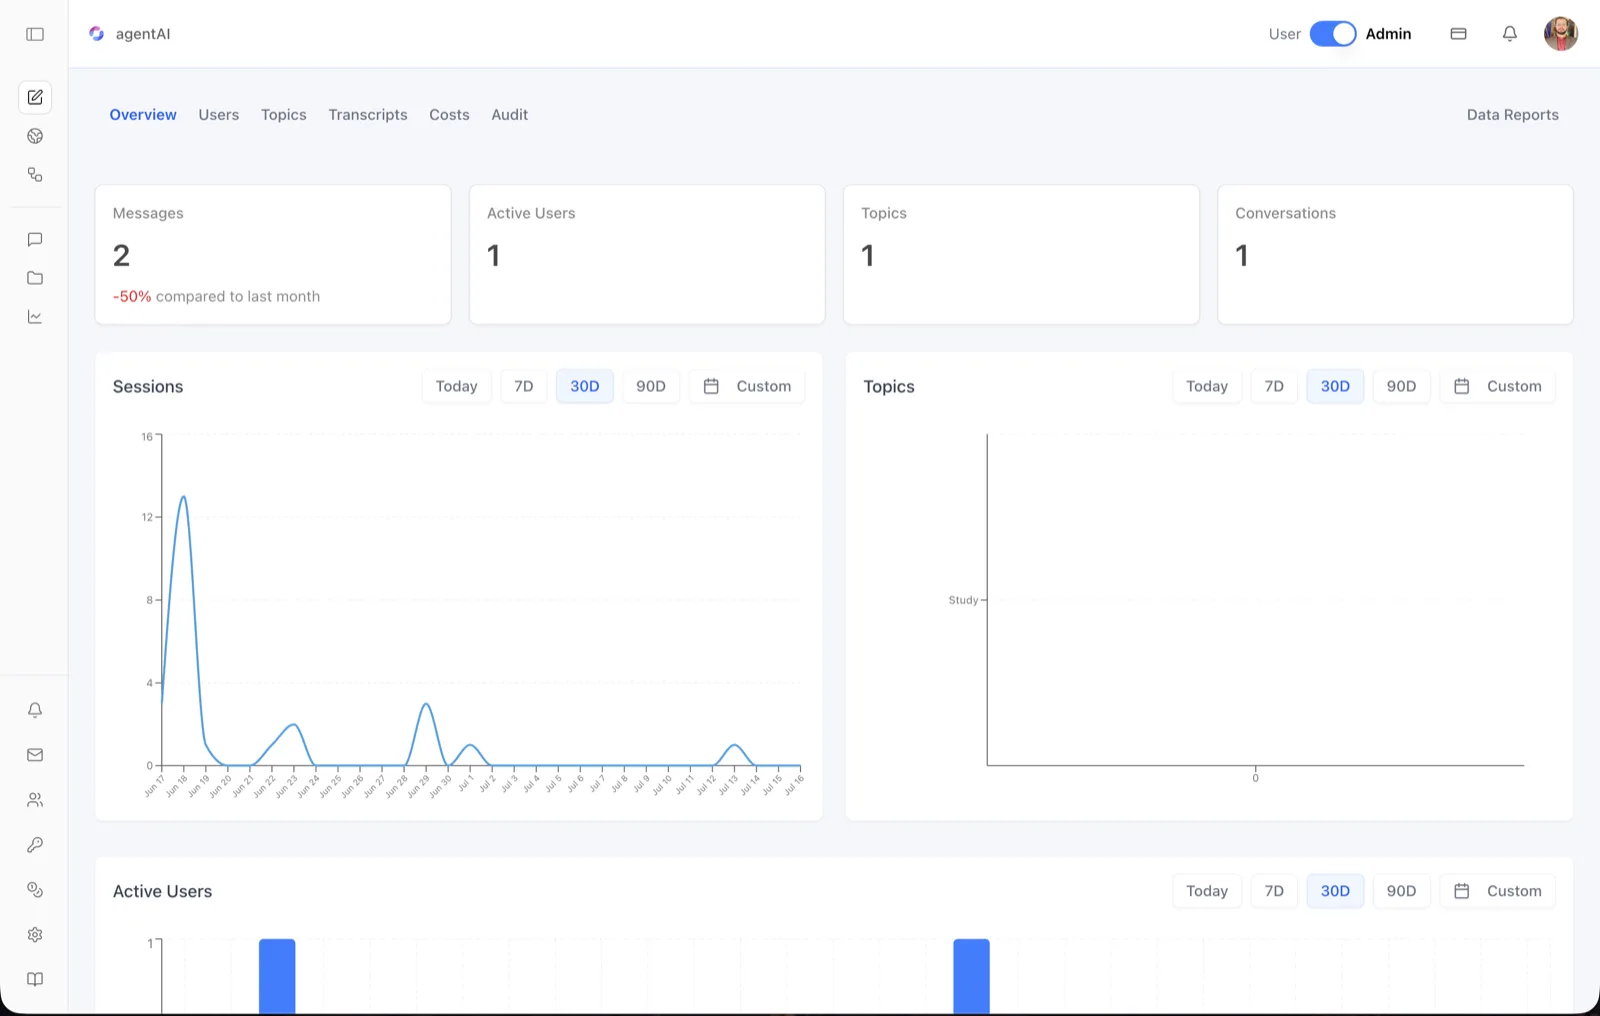Viewport: 1600px width, 1016px height.
Task: Open Custom date range for Active Users chart
Action: [x=1497, y=891]
